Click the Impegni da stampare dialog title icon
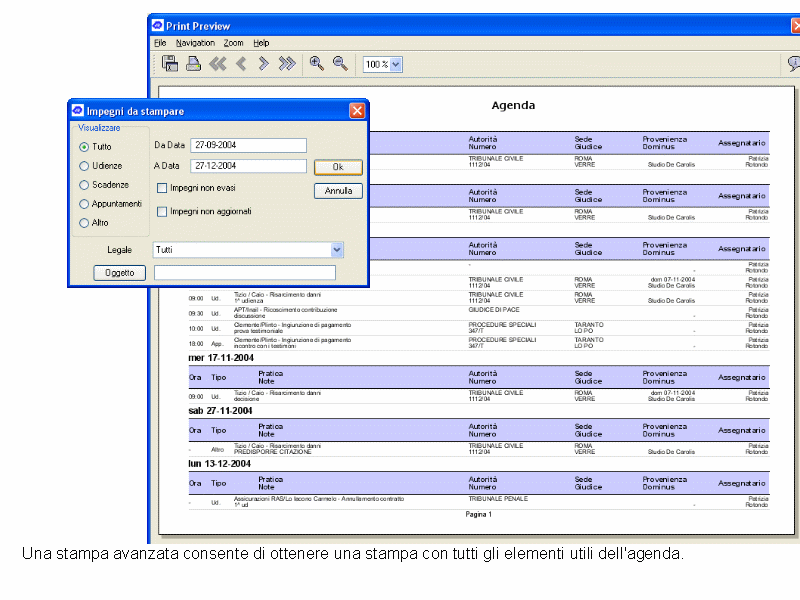 point(78,110)
